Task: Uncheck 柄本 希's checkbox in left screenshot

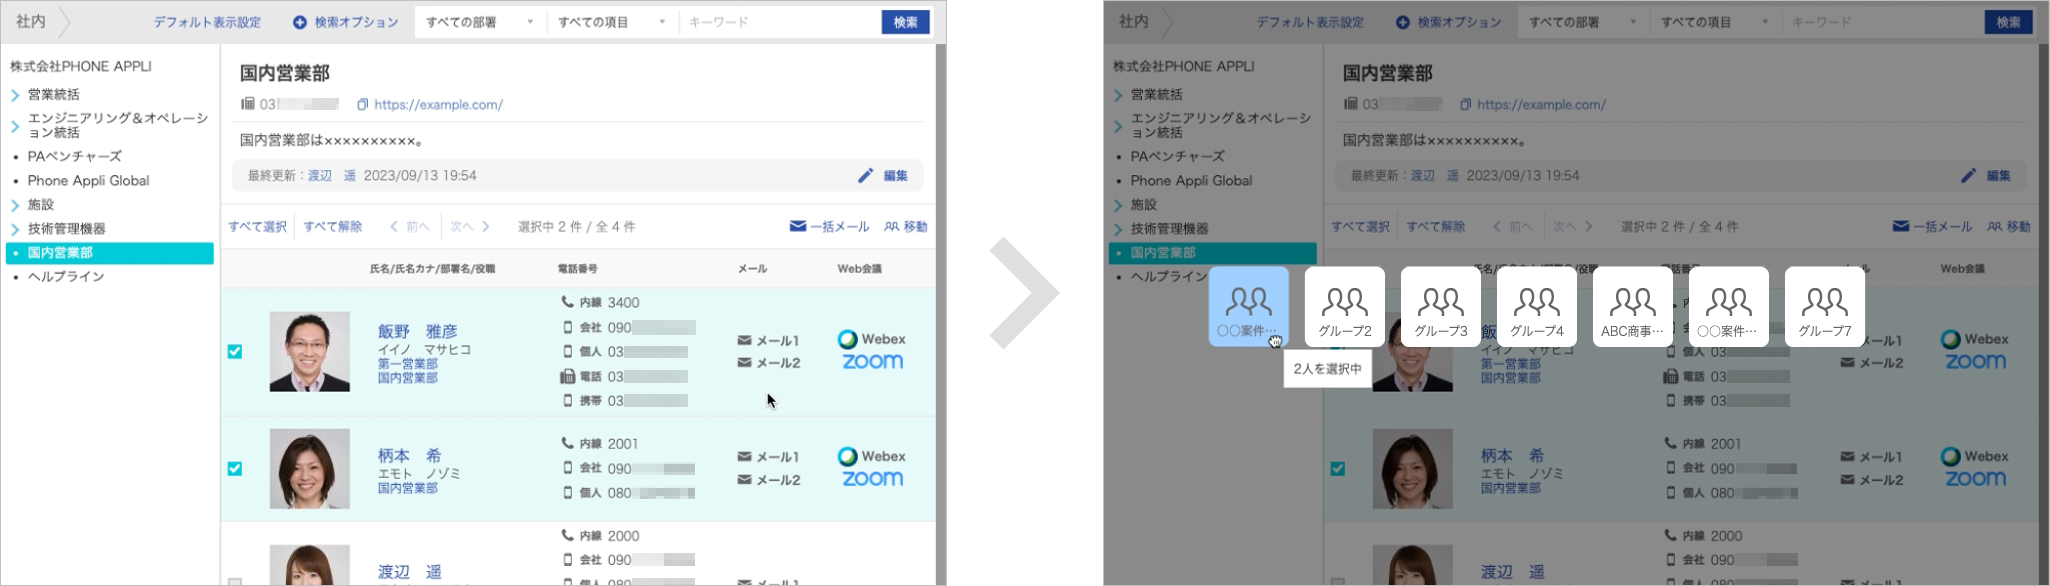Action: tap(235, 469)
